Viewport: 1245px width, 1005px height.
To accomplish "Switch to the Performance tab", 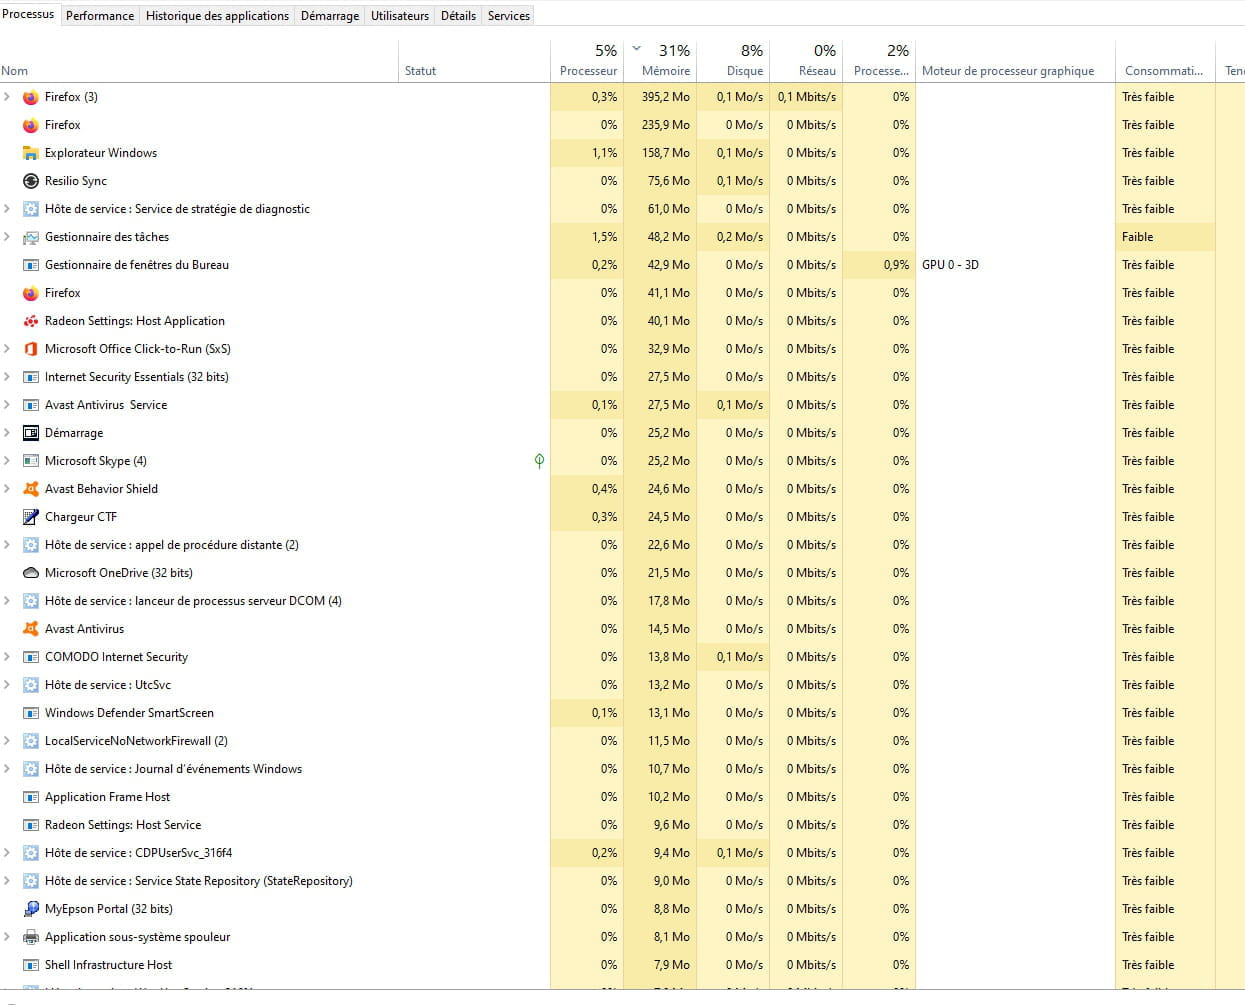I will pyautogui.click(x=100, y=16).
